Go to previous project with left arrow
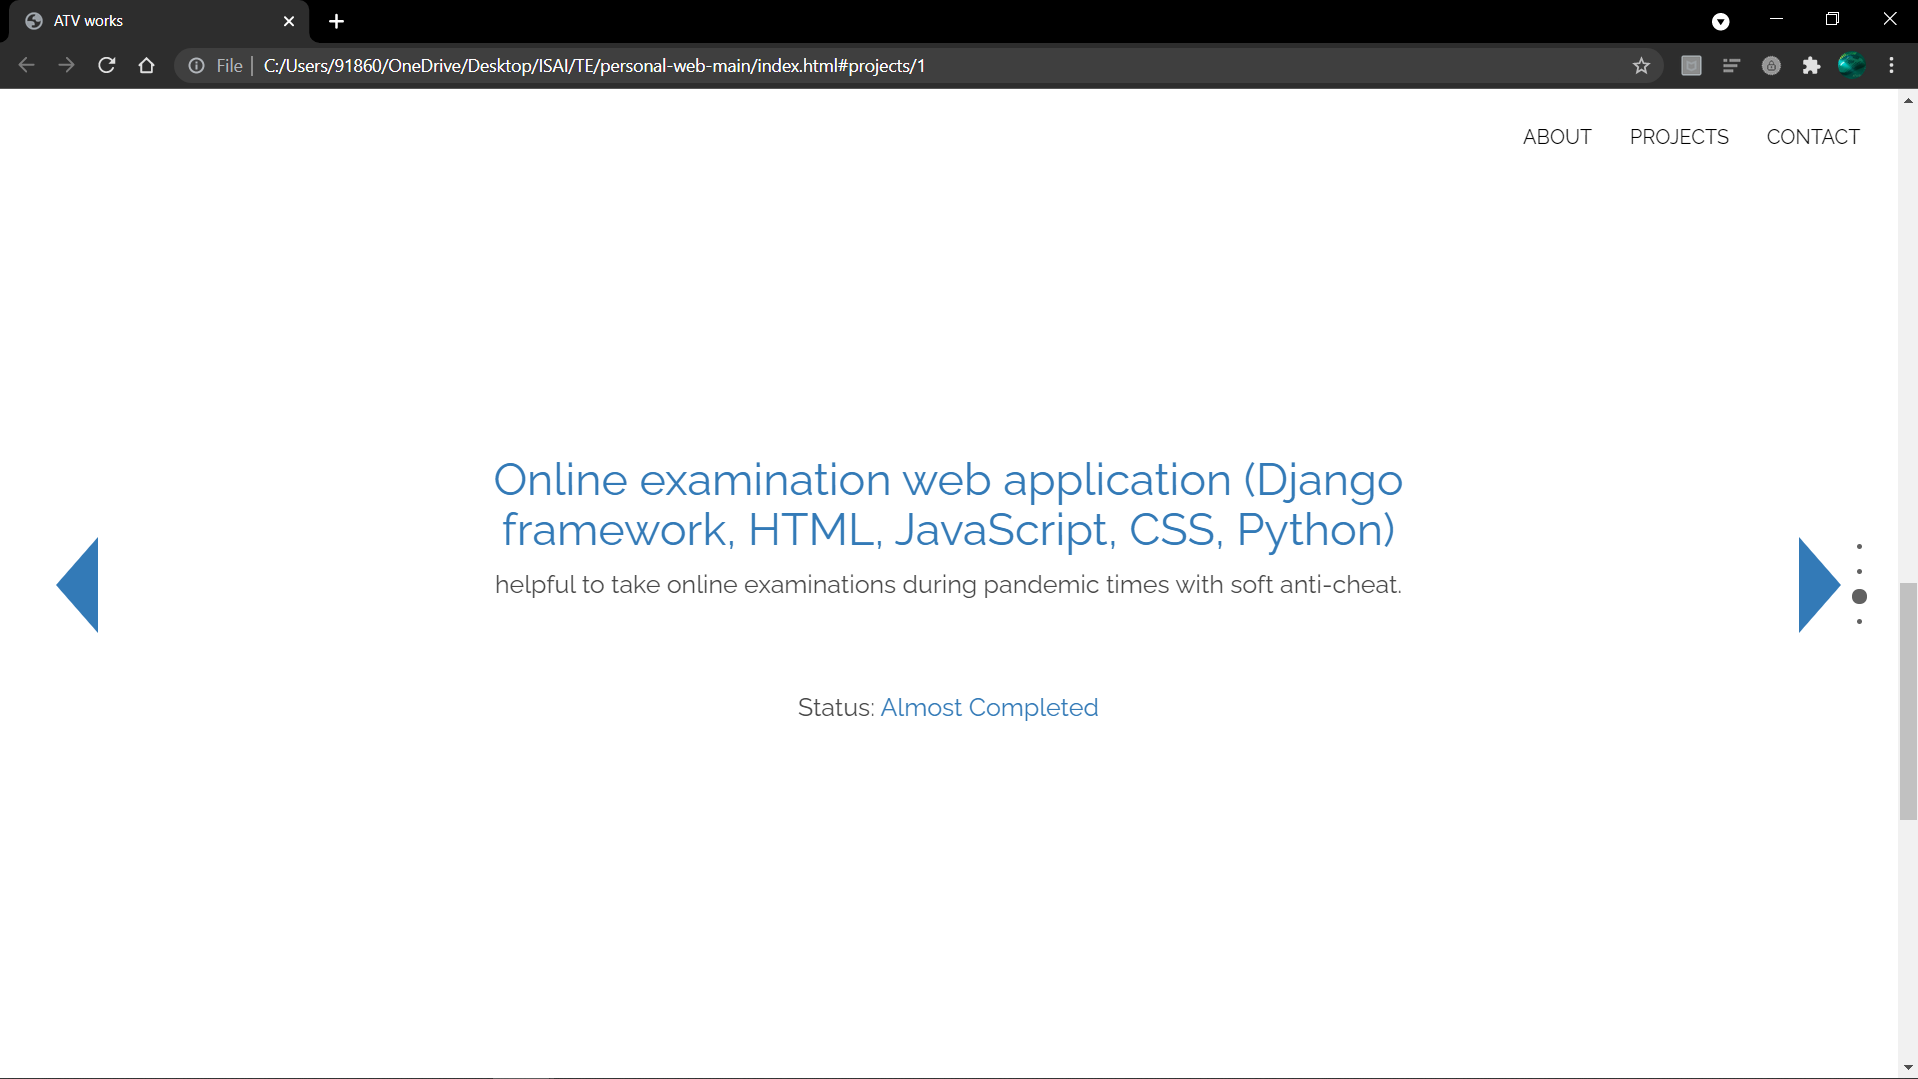Screen dimensions: 1918x1079 [78, 585]
